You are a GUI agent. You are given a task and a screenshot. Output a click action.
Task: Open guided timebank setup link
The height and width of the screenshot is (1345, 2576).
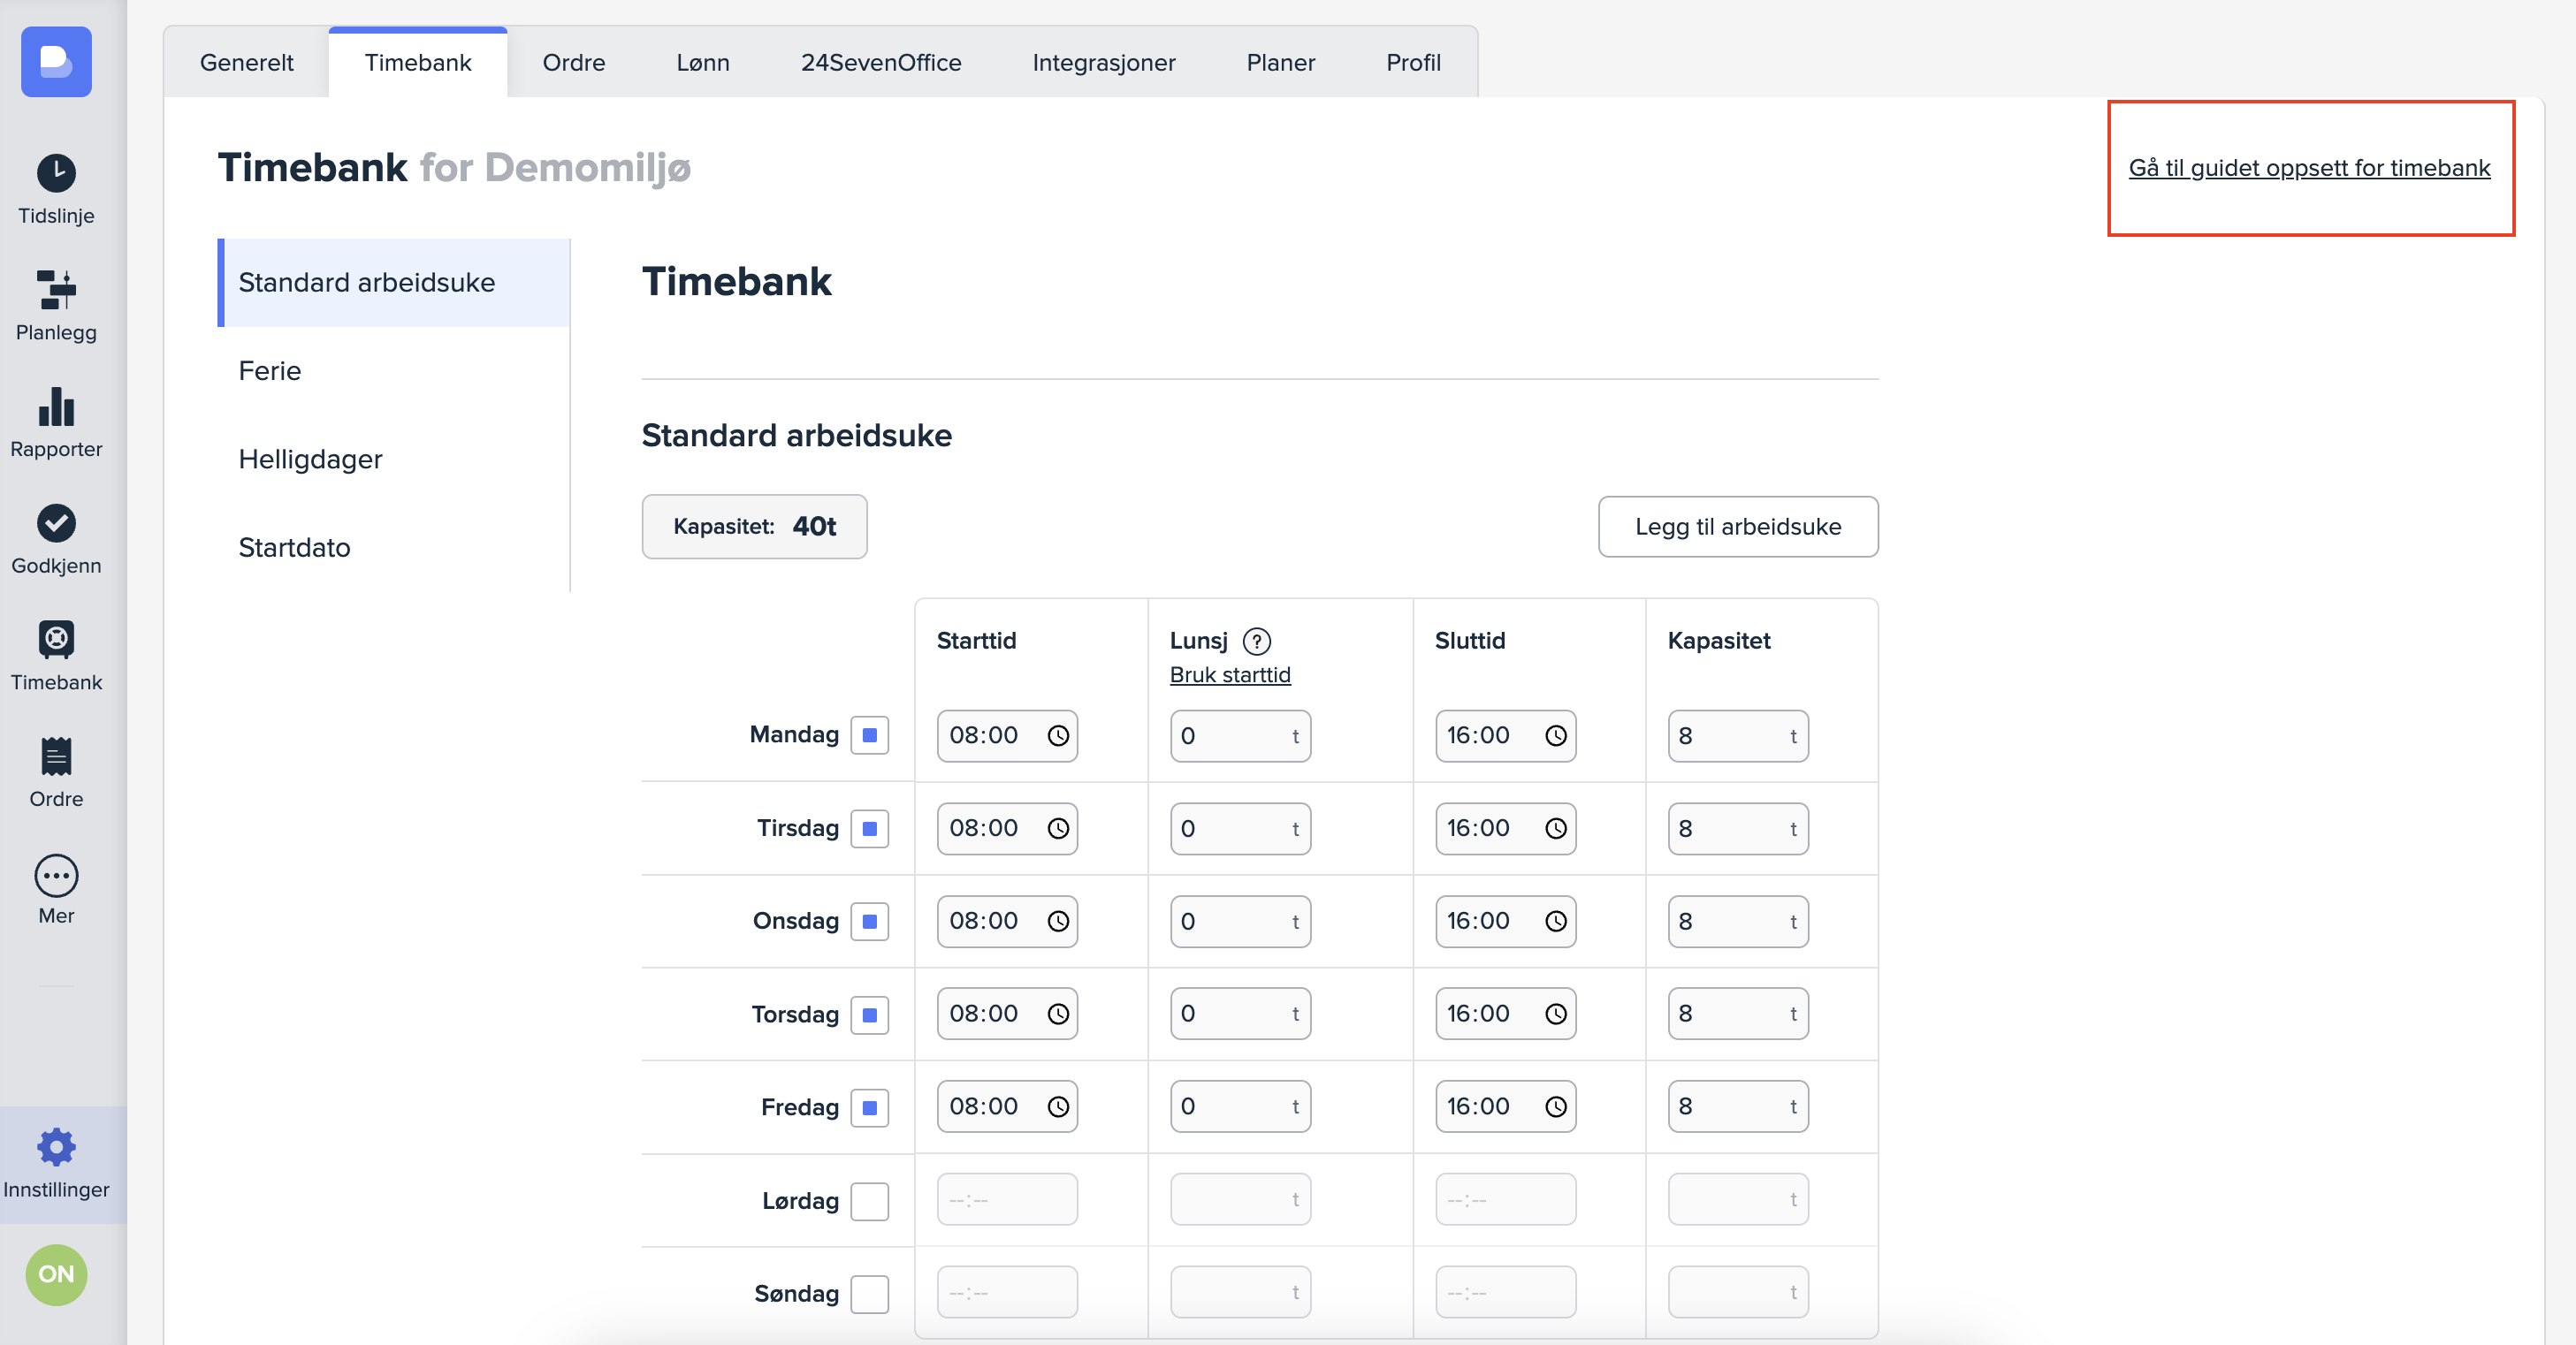pos(2308,168)
